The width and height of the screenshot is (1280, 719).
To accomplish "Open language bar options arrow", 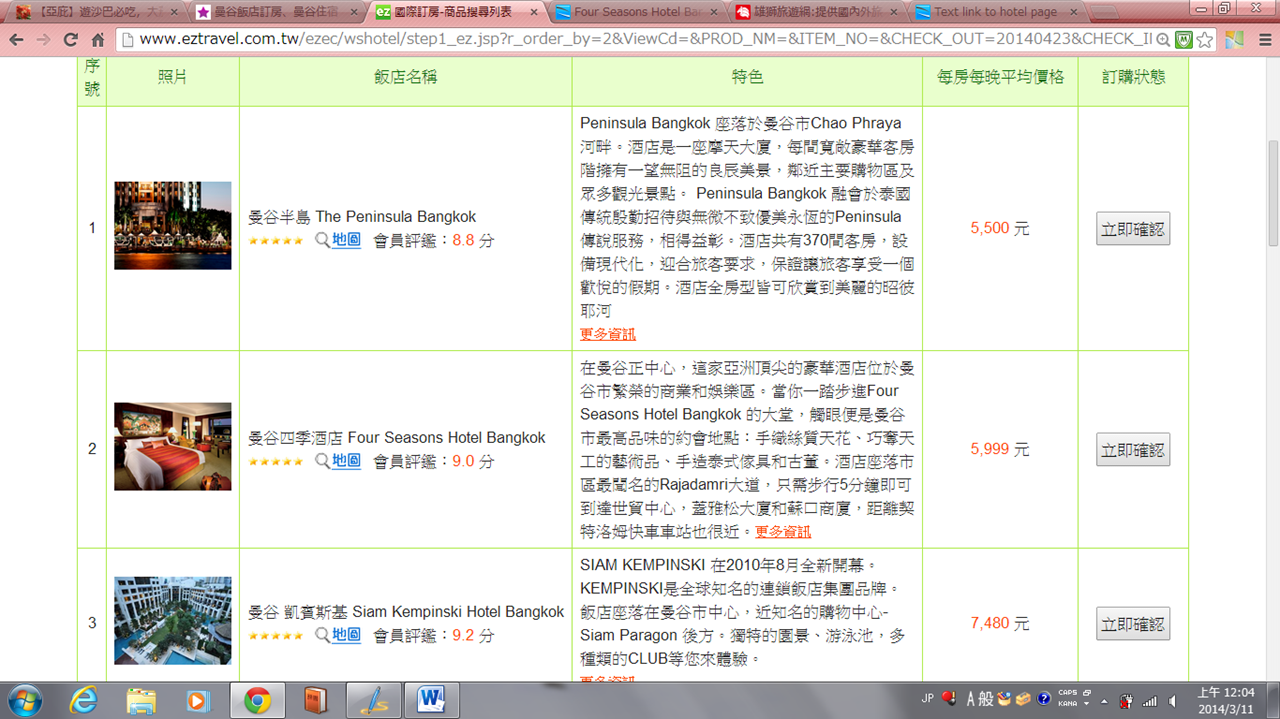I will 1086,704.
